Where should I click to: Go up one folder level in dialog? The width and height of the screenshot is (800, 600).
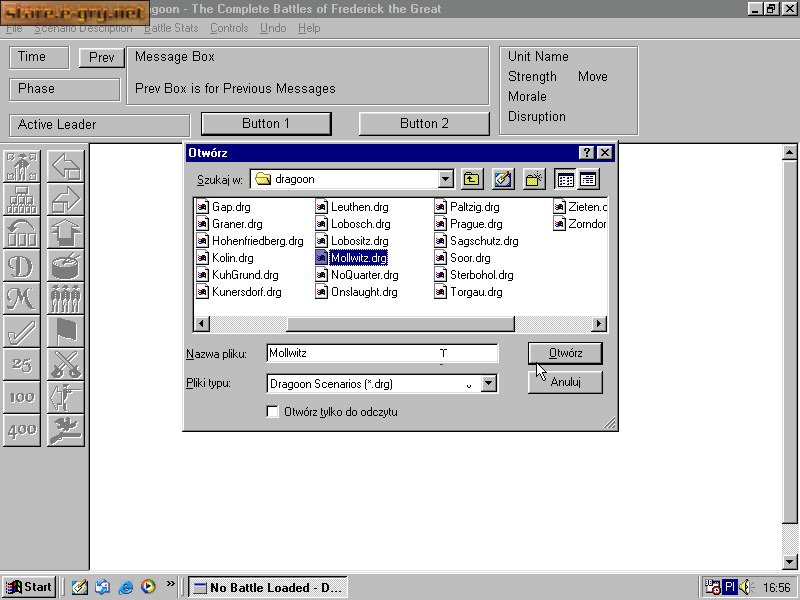(x=472, y=179)
